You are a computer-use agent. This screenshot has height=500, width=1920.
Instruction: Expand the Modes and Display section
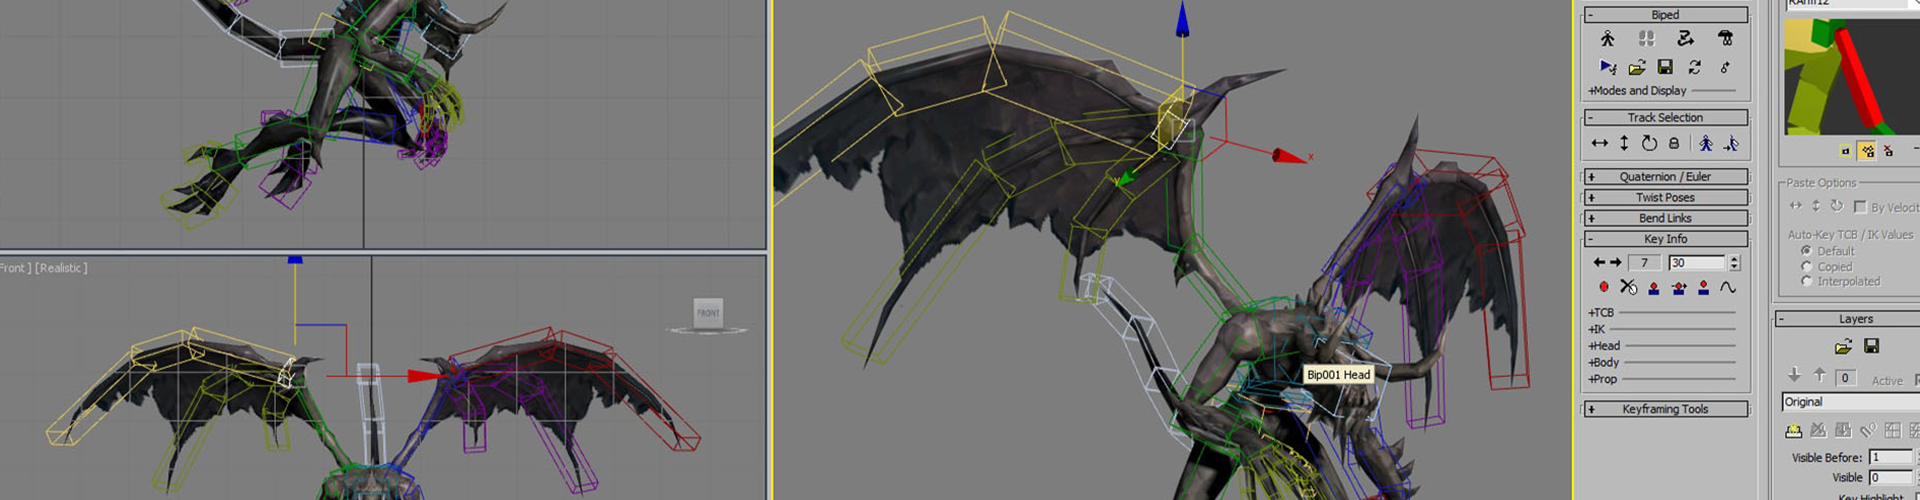(x=1637, y=91)
